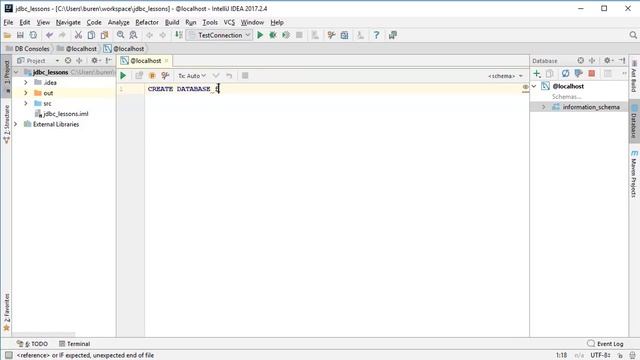Click in the SQL editor after CREATE DATABASE
Image resolution: width=640 pixels, height=360 pixels.
[218, 89]
